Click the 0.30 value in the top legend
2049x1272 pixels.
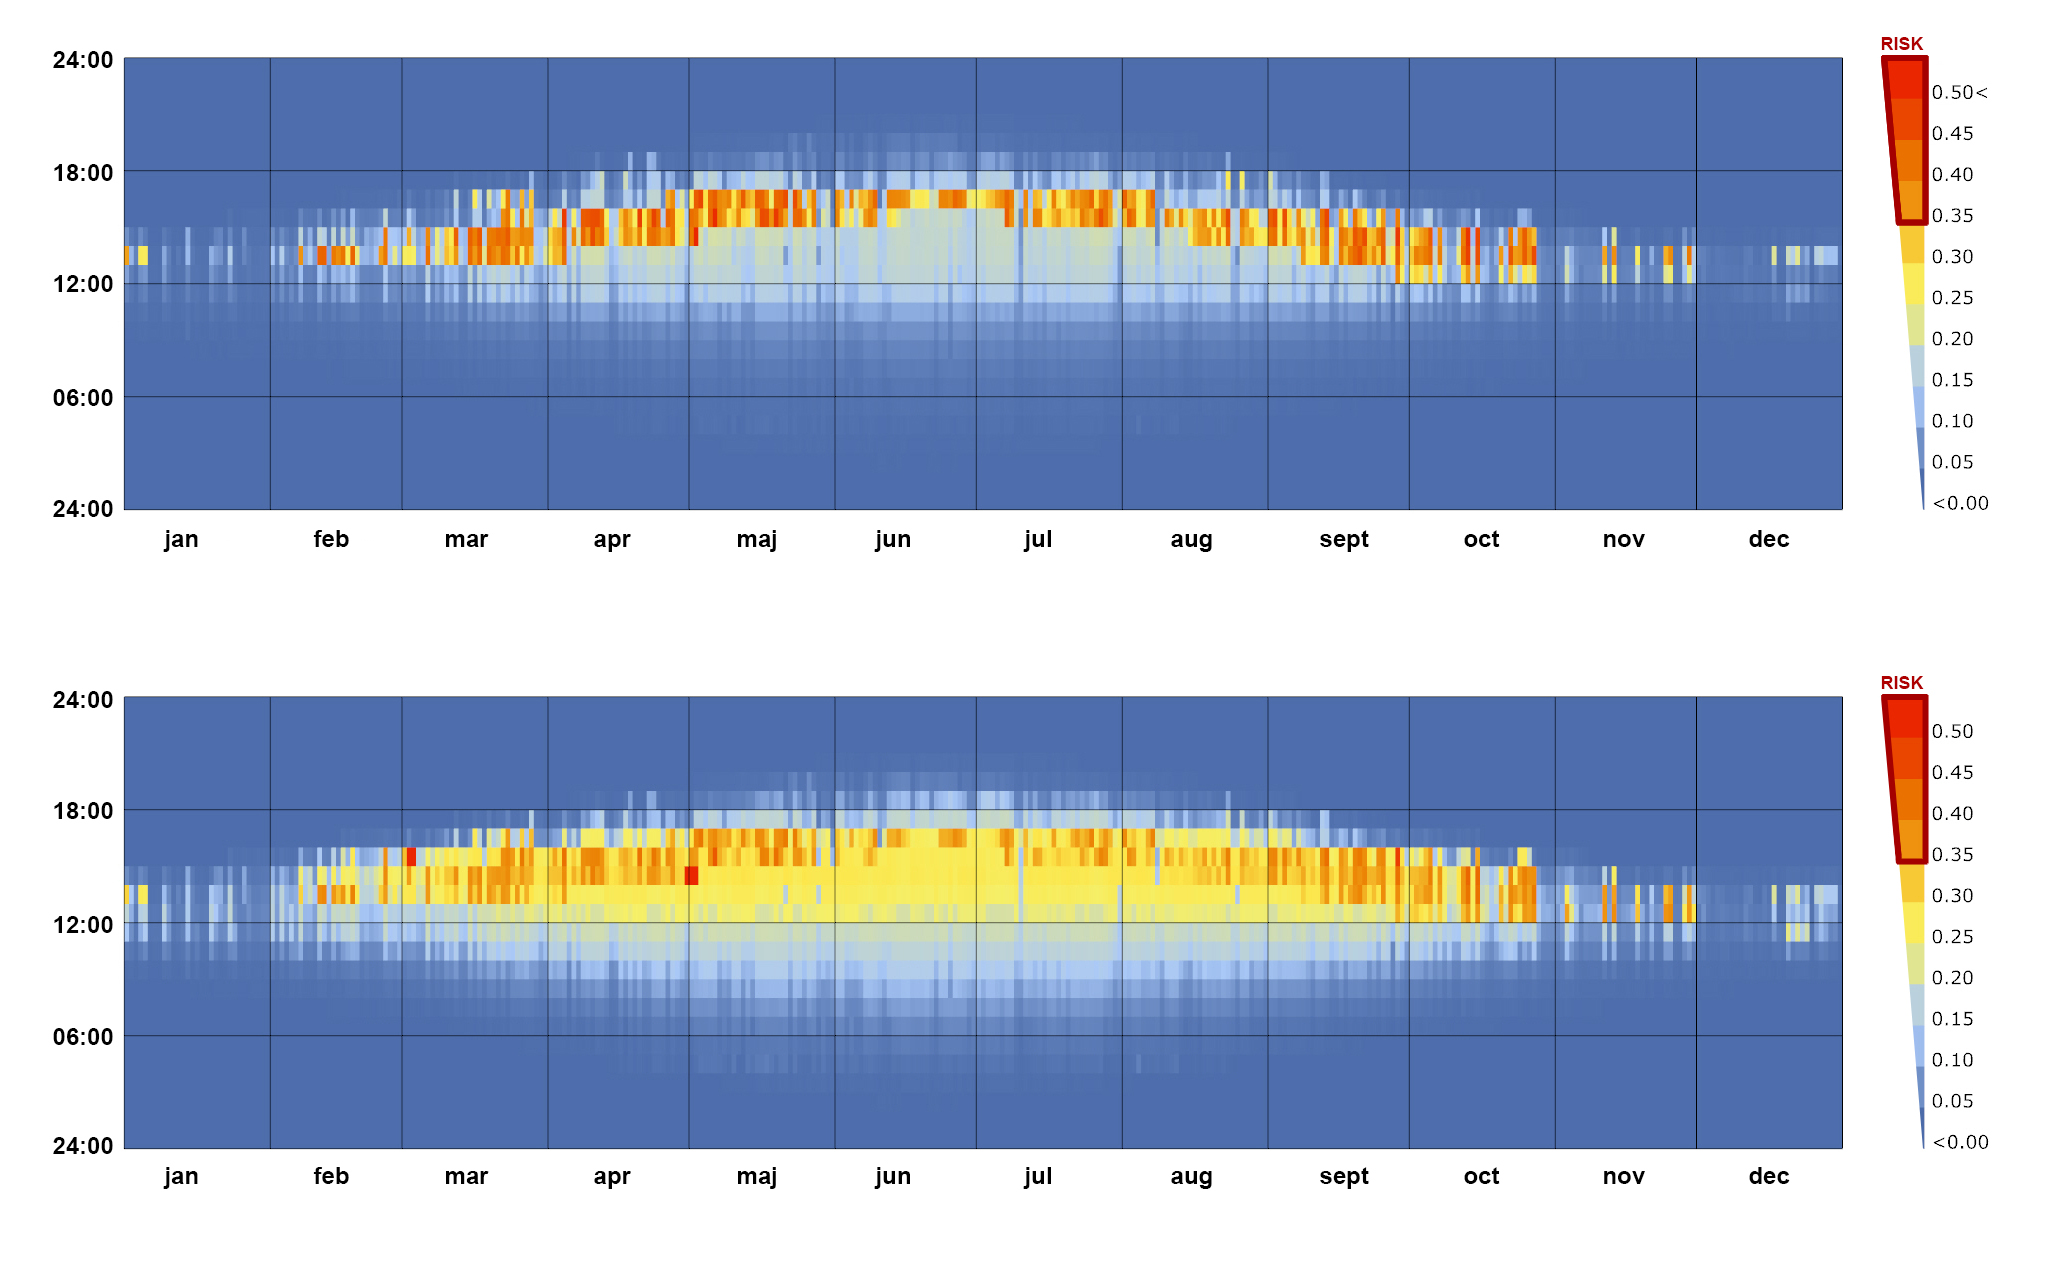pyautogui.click(x=1952, y=256)
